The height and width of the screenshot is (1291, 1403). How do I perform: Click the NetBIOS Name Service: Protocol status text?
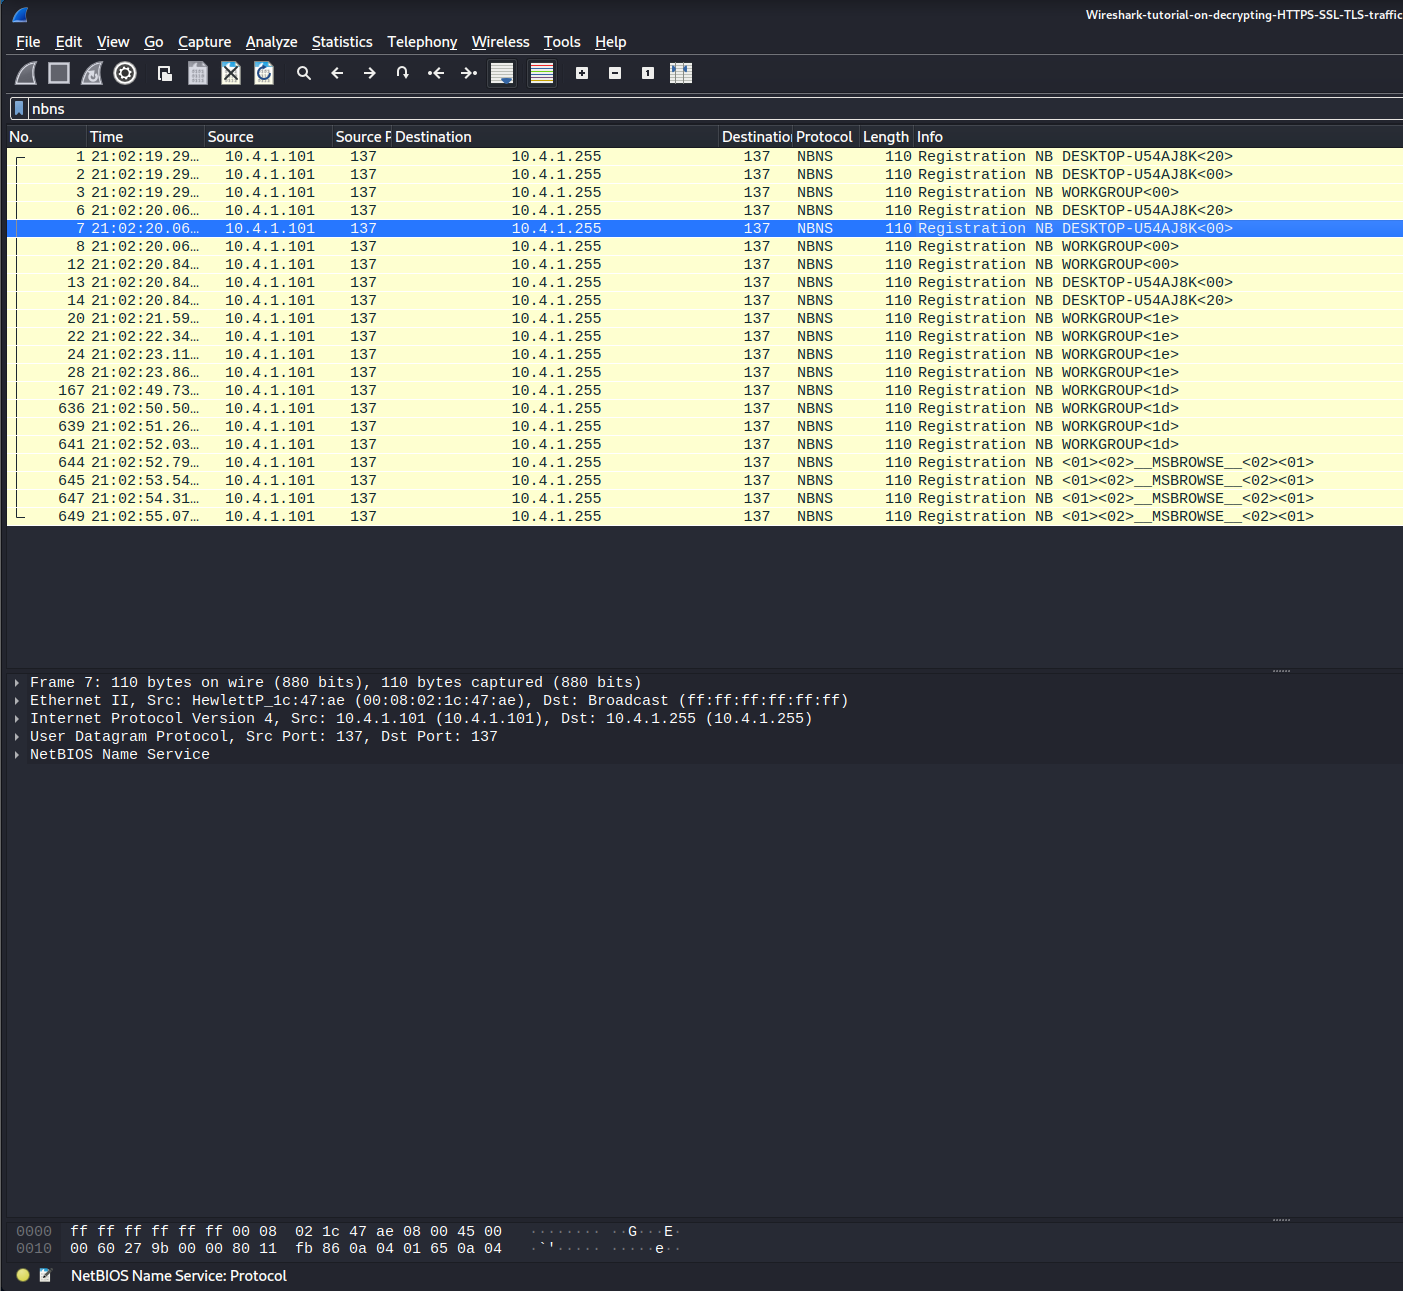tap(179, 1276)
